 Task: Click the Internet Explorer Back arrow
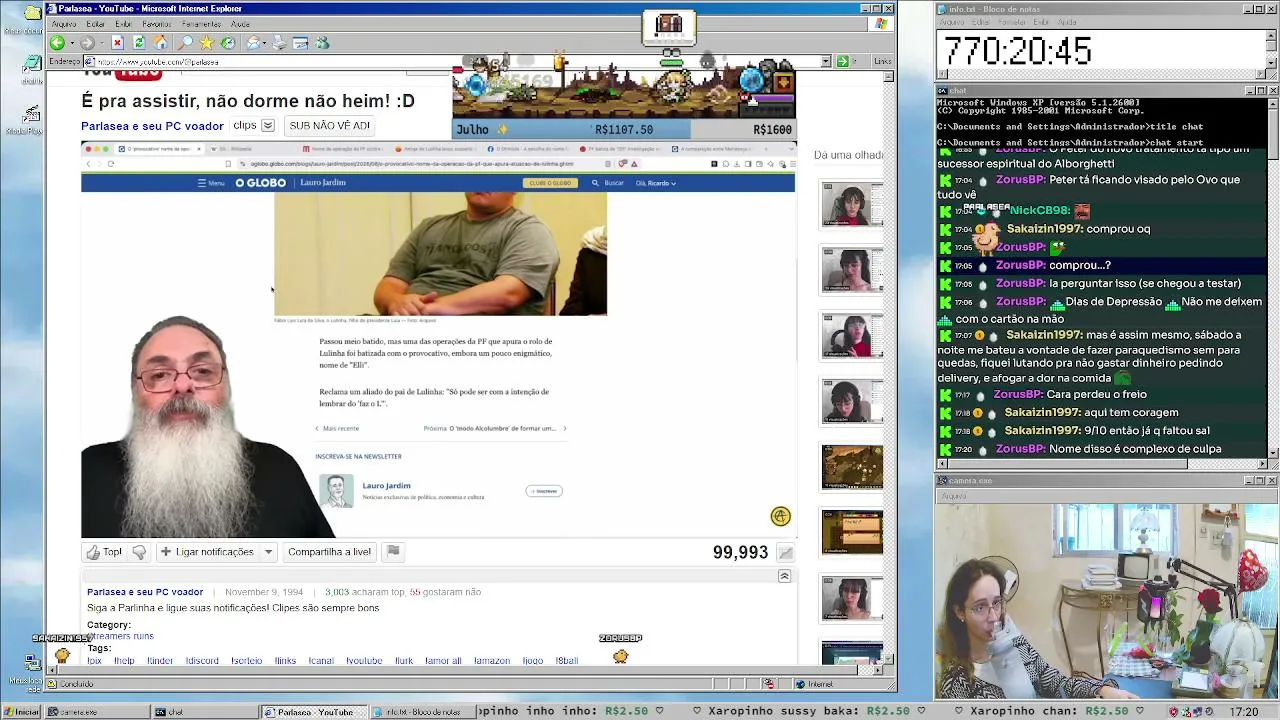coord(57,43)
